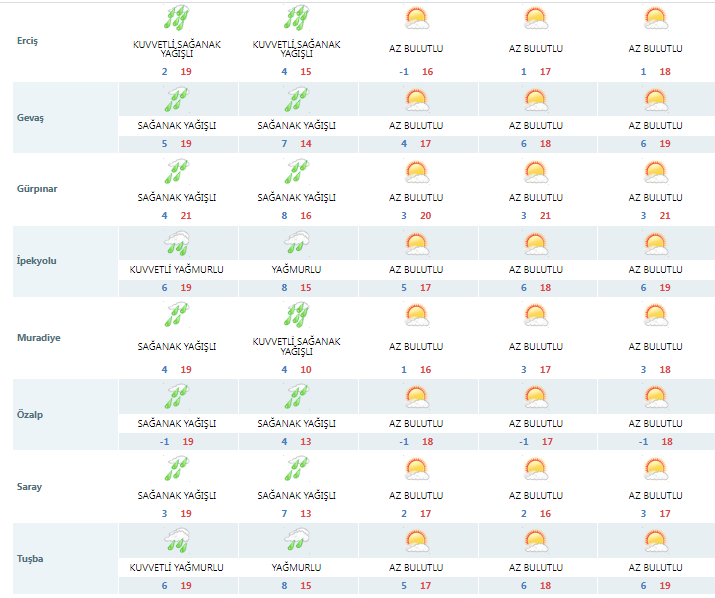
Task: Click Muradiye's heavy shower icon above 4 / 10
Action: [x=297, y=317]
